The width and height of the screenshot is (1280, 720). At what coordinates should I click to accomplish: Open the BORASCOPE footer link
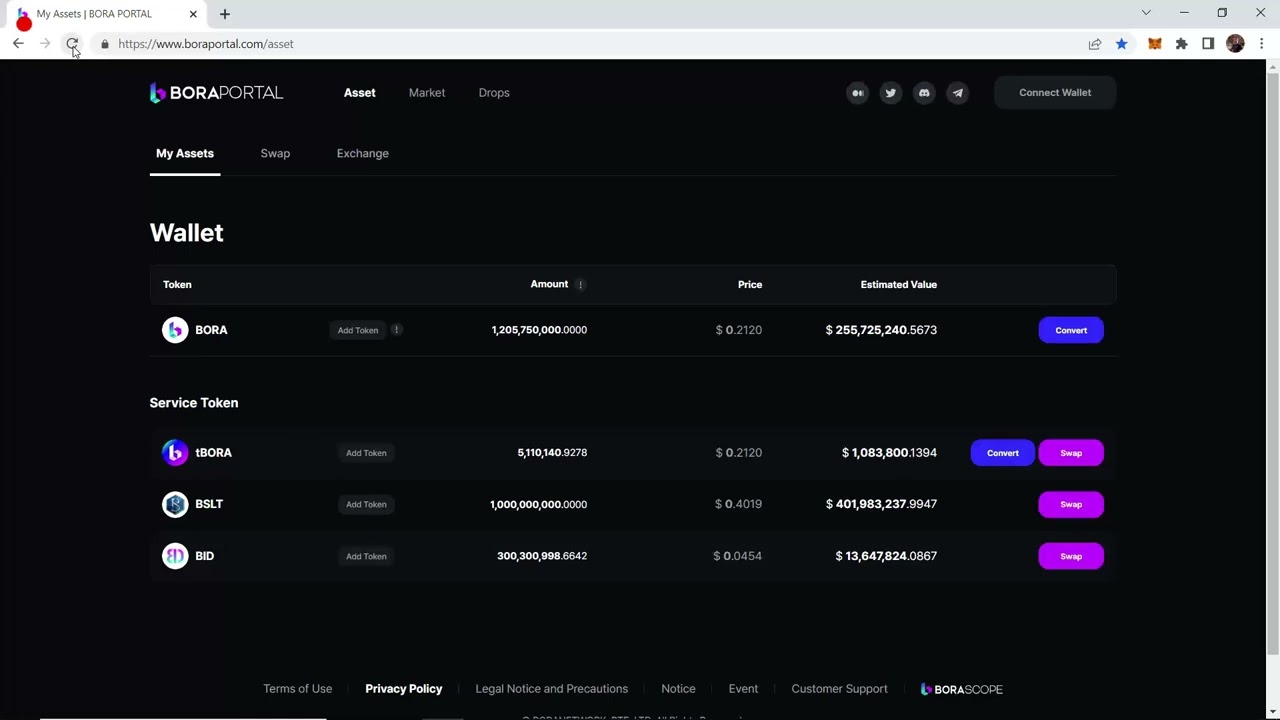pos(961,689)
